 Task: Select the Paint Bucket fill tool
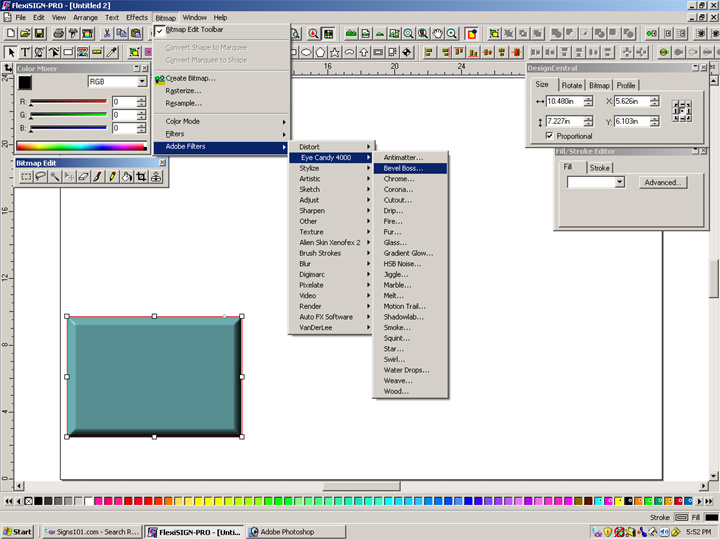point(127,177)
